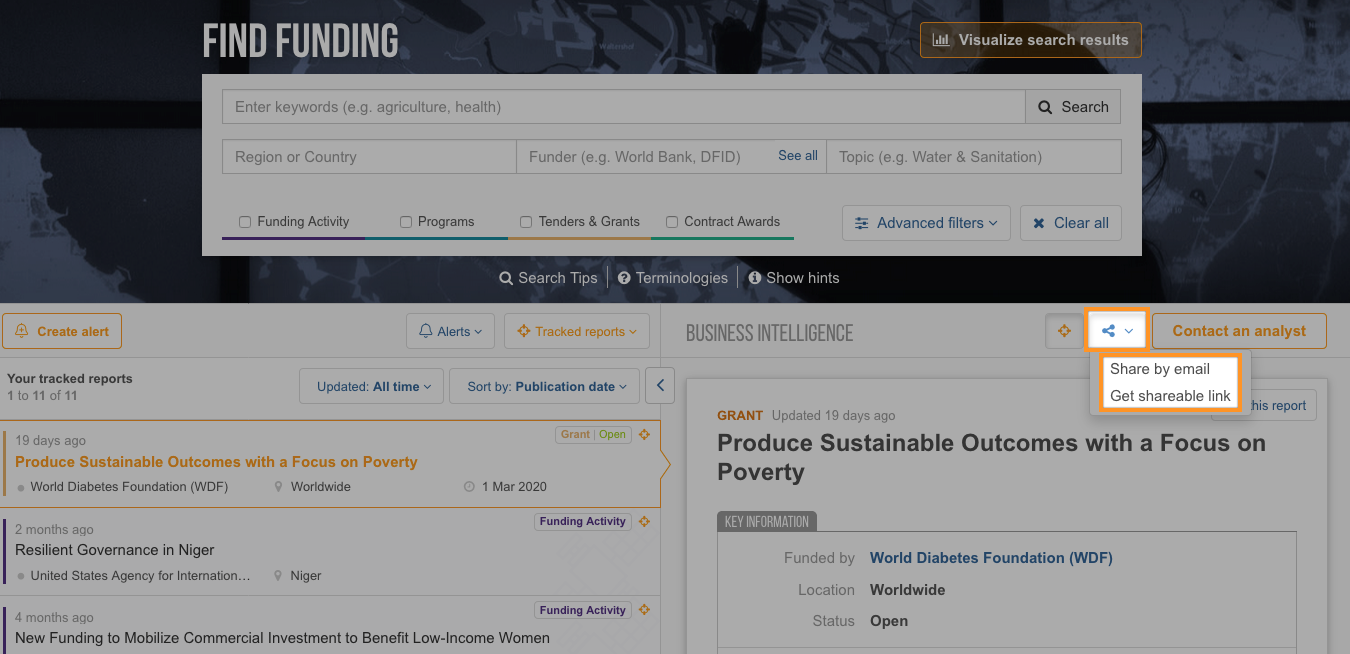Click the Search button
The width and height of the screenshot is (1350, 654).
[x=1073, y=107]
